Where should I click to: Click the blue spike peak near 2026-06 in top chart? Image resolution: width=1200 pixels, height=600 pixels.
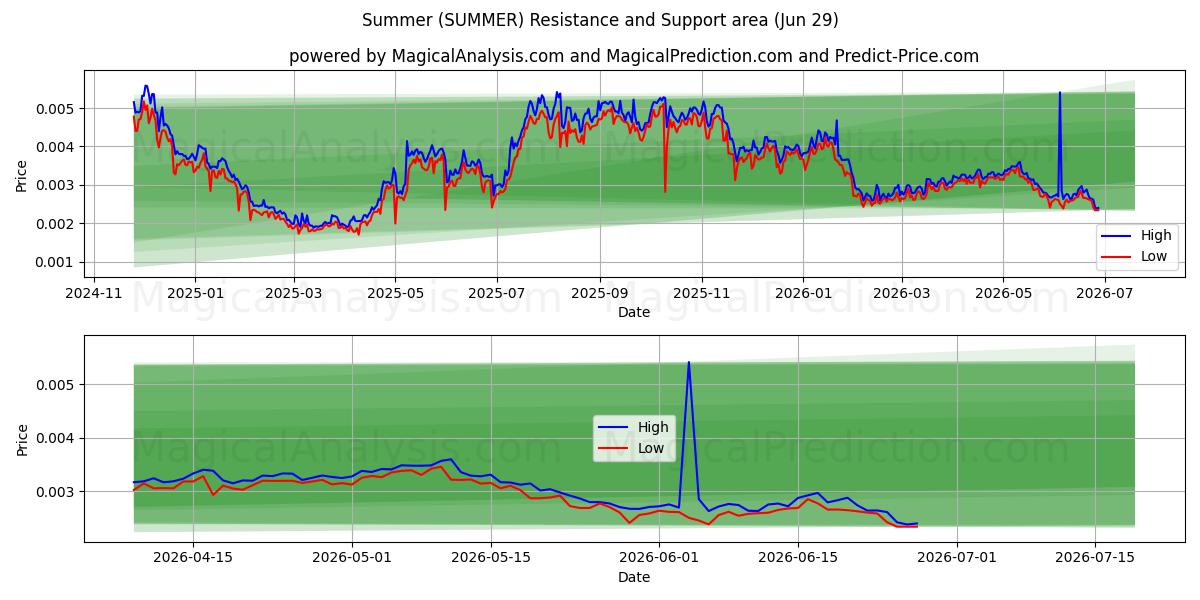pos(1060,93)
